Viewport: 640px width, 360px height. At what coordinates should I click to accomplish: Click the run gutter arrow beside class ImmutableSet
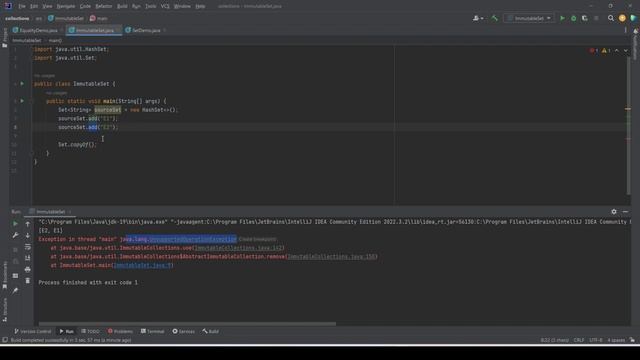pos(22,84)
